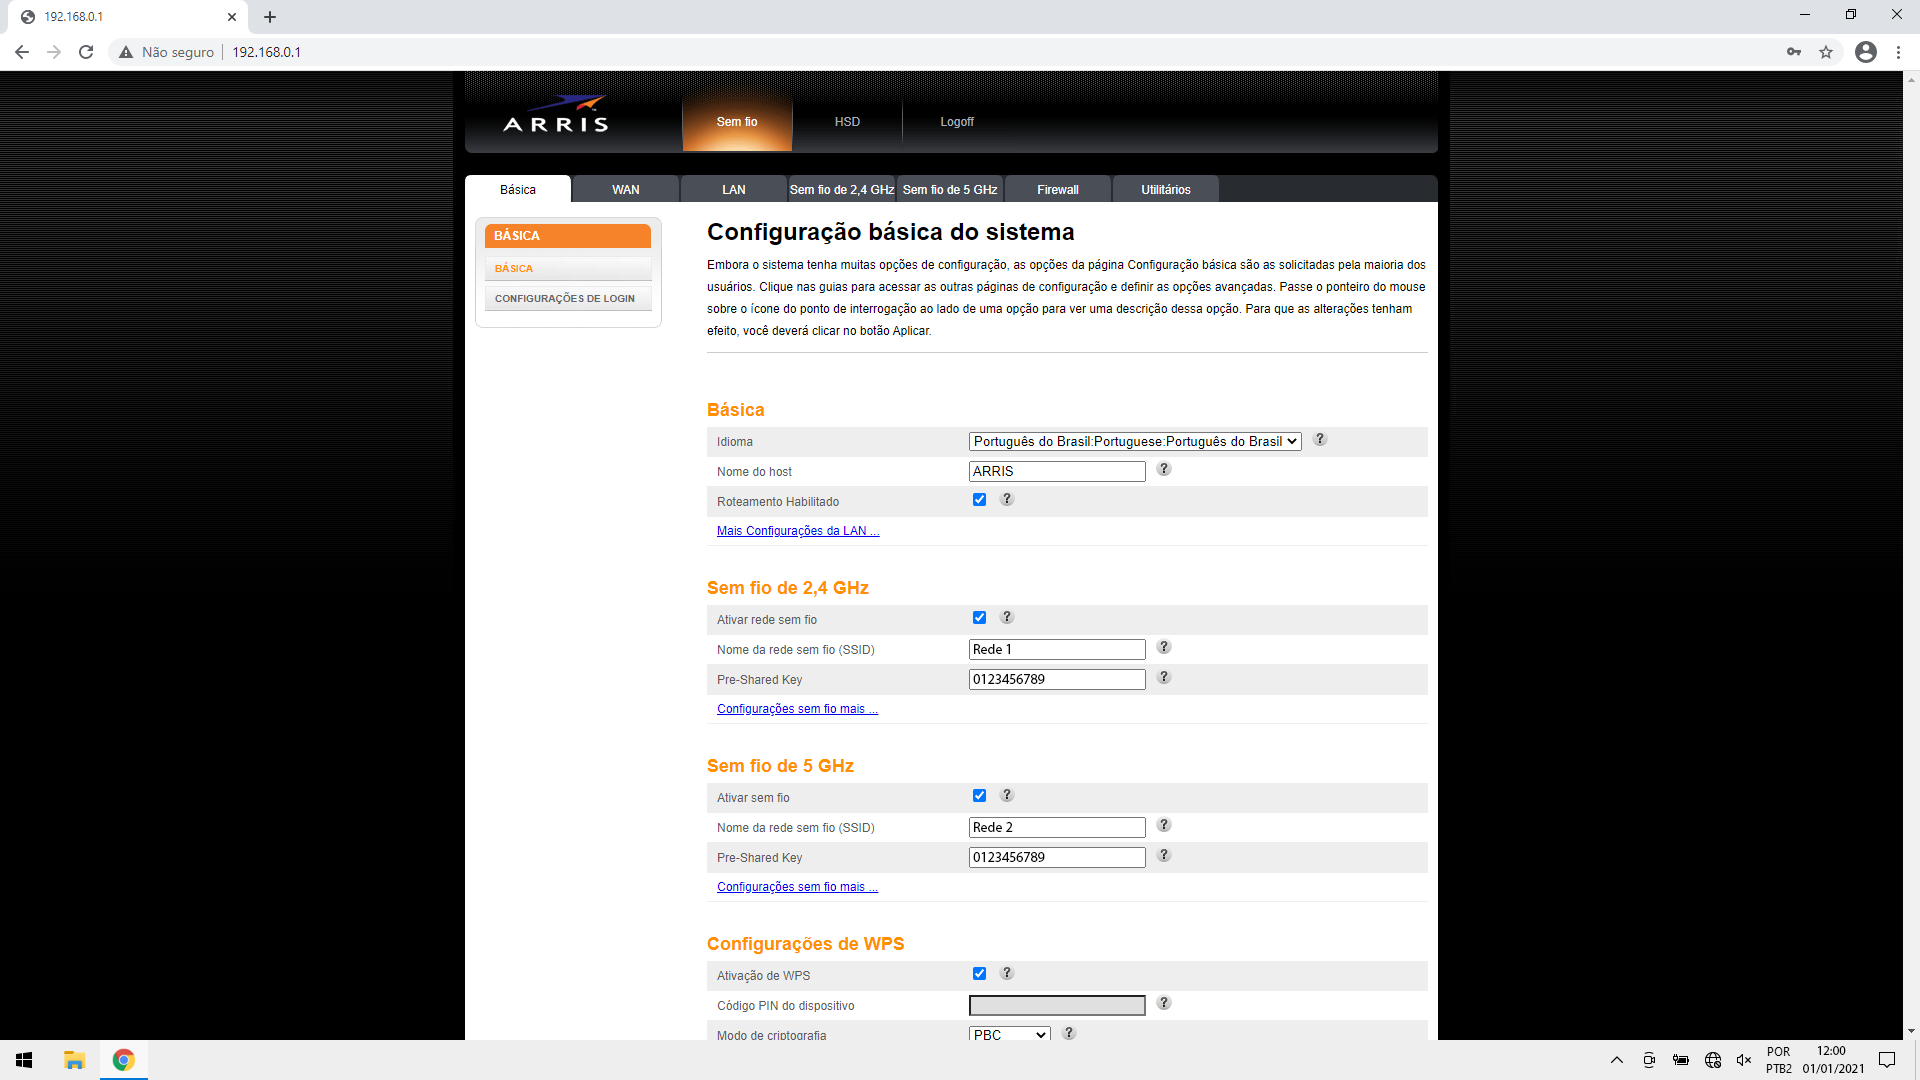Click the page scrollbar down arrow
This screenshot has height=1080, width=1920.
(1911, 1031)
